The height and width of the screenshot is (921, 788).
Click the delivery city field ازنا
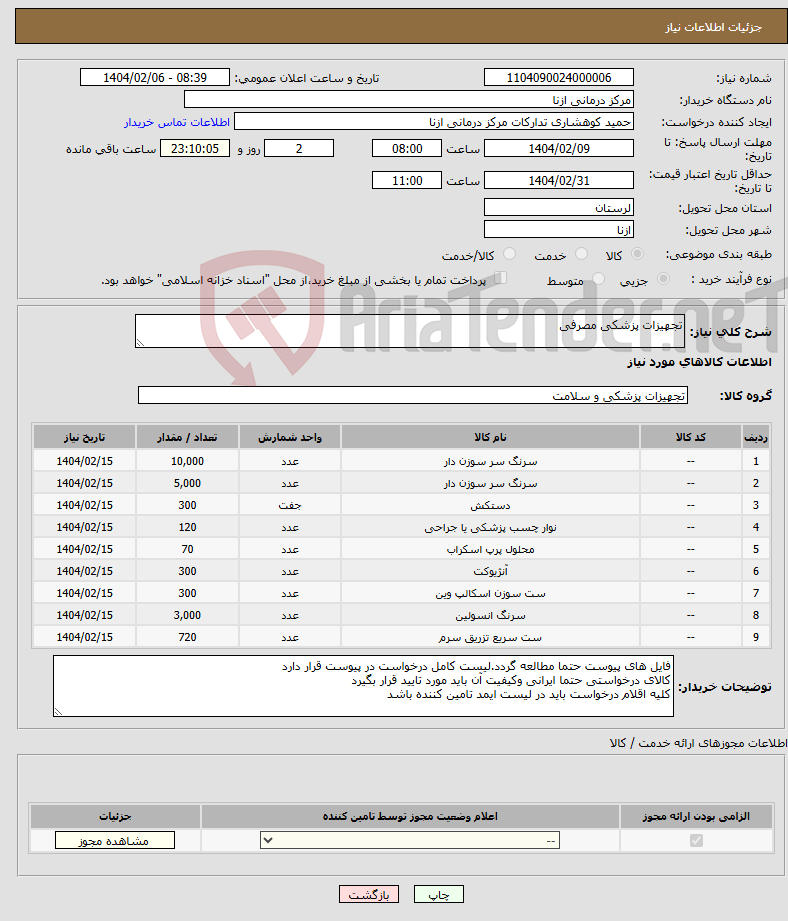pos(558,230)
